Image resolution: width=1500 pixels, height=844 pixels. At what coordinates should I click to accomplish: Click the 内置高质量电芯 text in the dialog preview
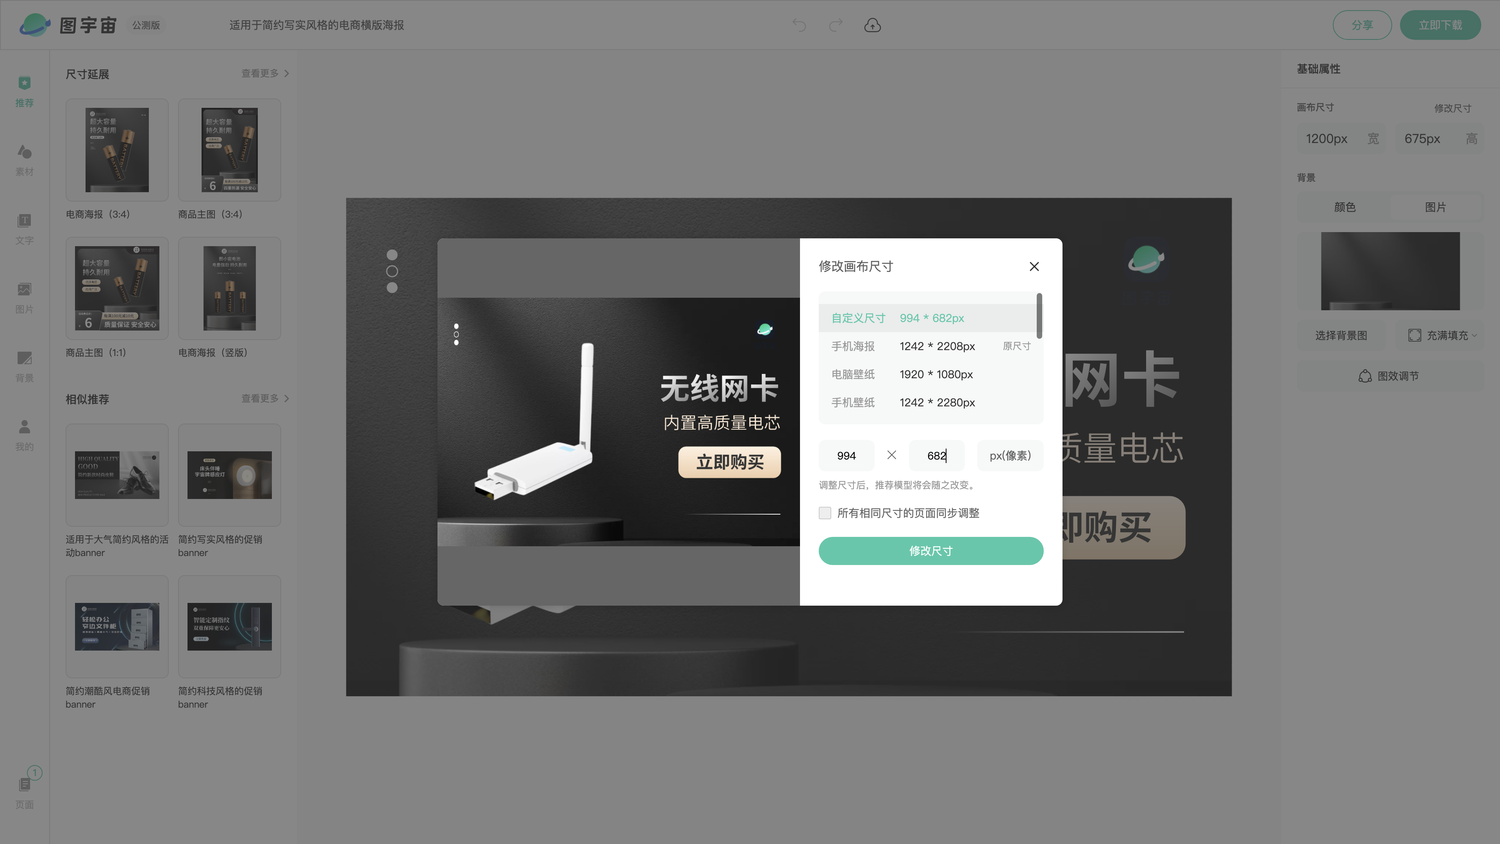point(722,423)
